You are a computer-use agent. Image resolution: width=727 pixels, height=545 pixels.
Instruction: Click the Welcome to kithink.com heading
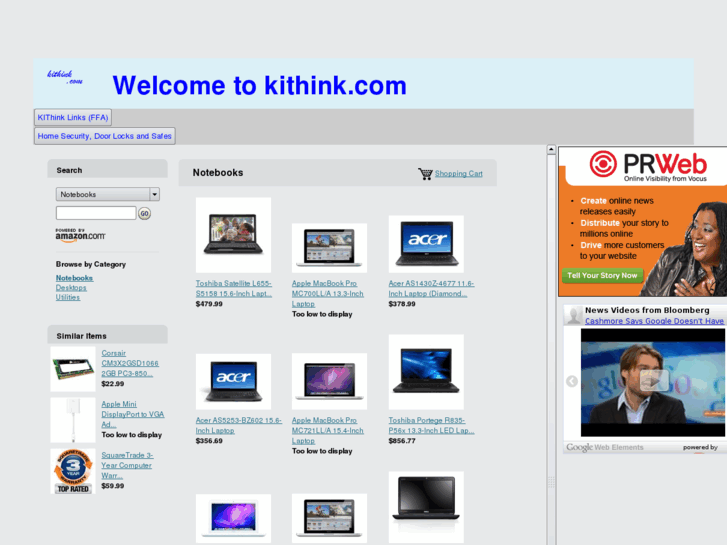(260, 85)
